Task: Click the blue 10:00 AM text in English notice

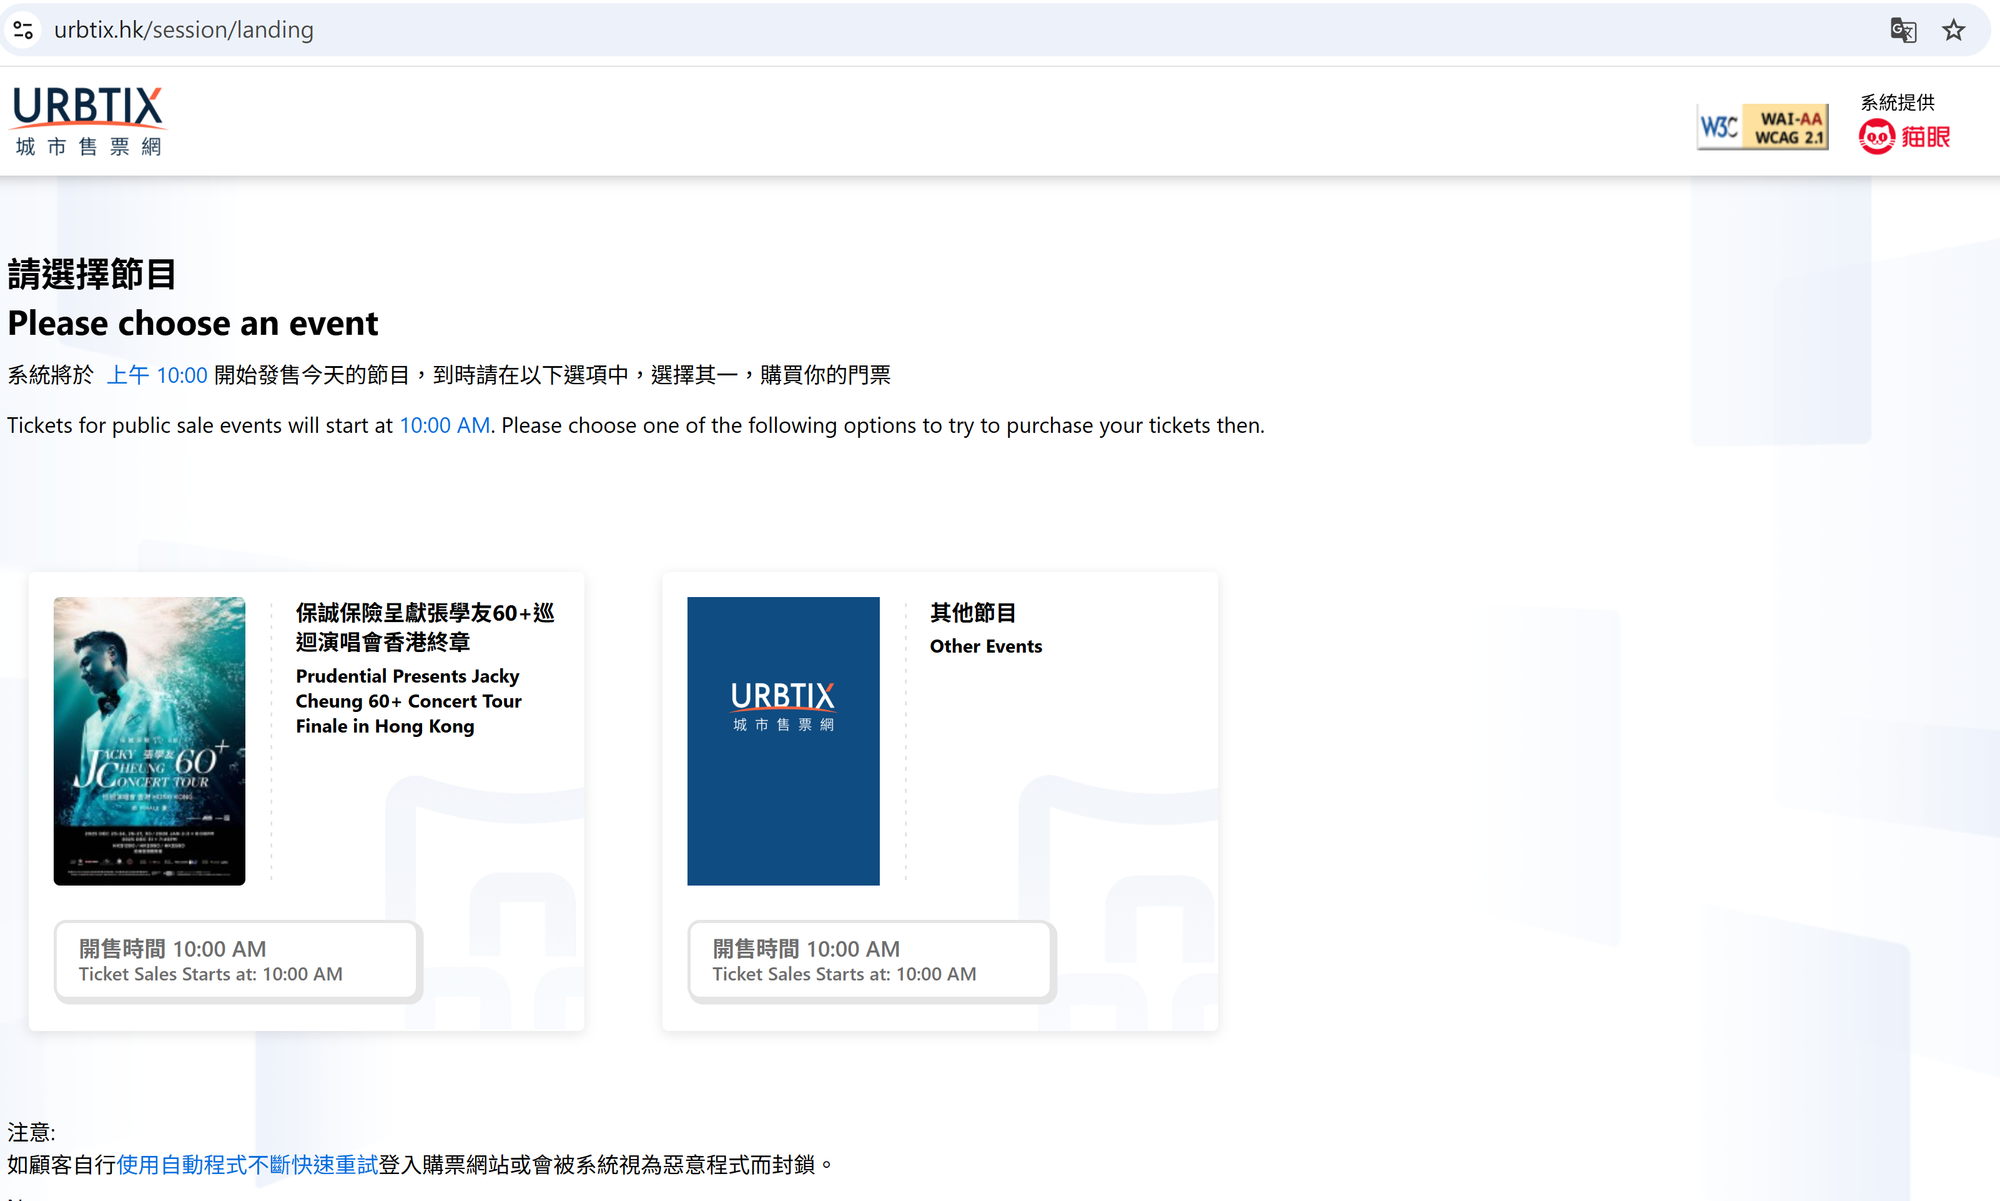Action: pos(444,425)
